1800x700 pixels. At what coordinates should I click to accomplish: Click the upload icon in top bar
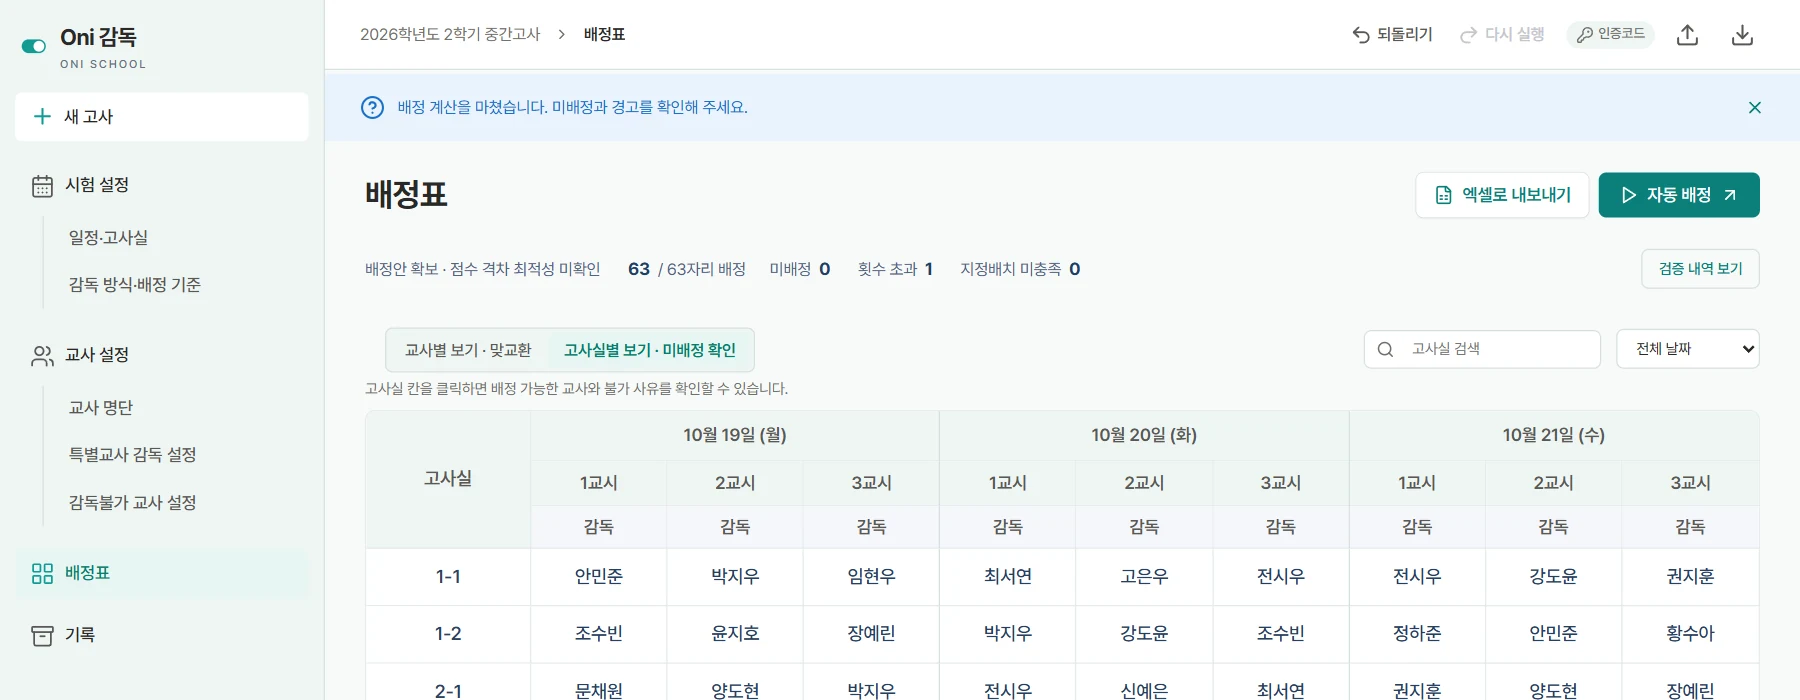click(x=1688, y=35)
